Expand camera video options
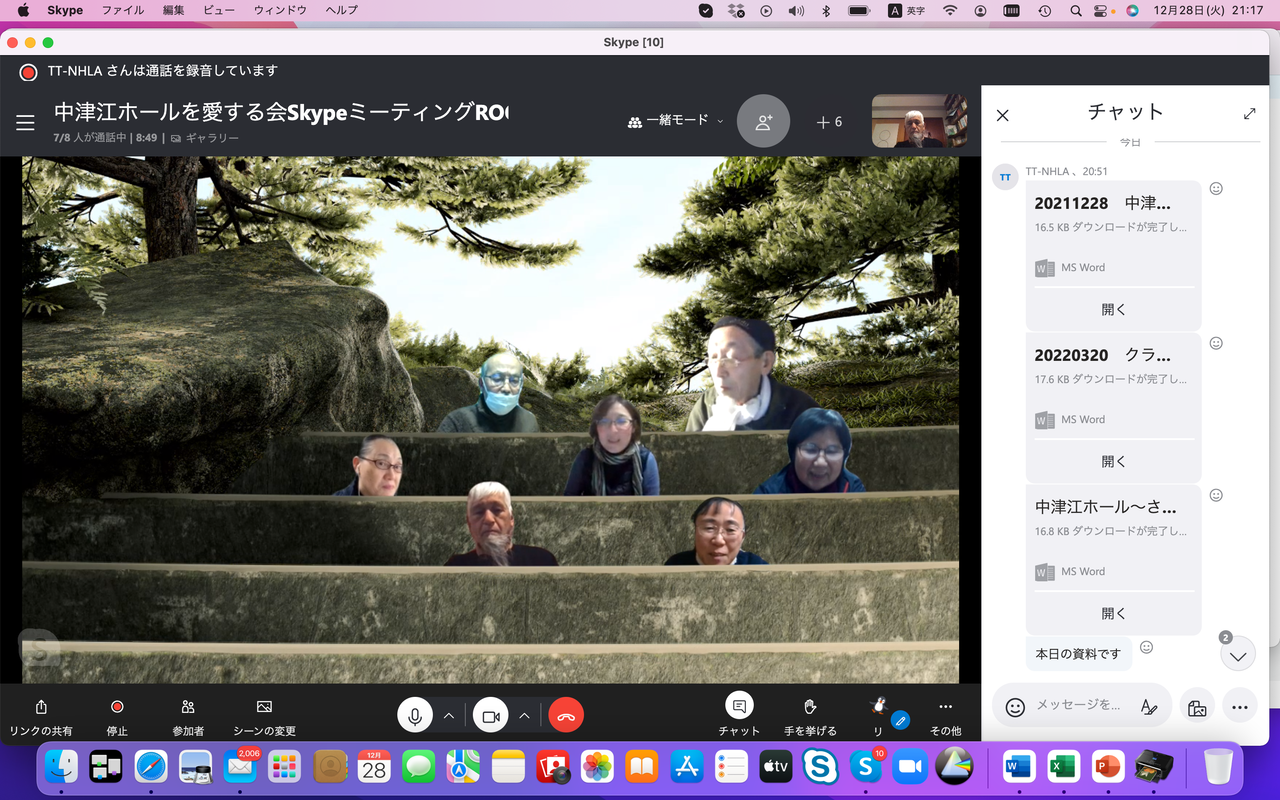 pos(524,716)
